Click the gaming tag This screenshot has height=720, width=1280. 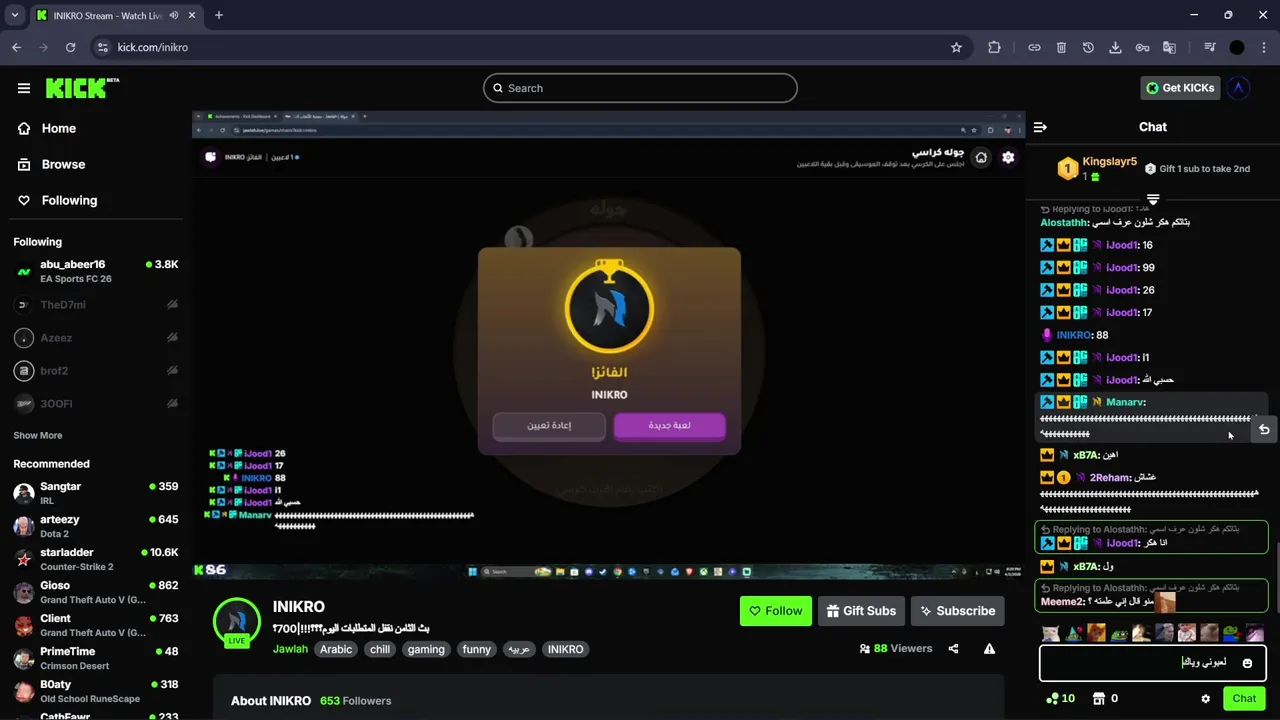coord(426,649)
